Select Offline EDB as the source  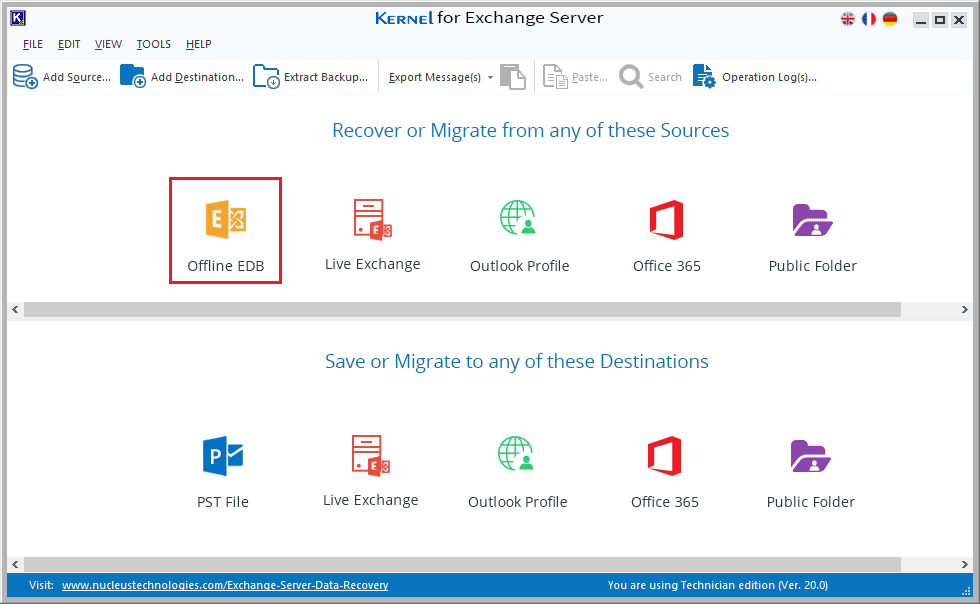(x=226, y=231)
